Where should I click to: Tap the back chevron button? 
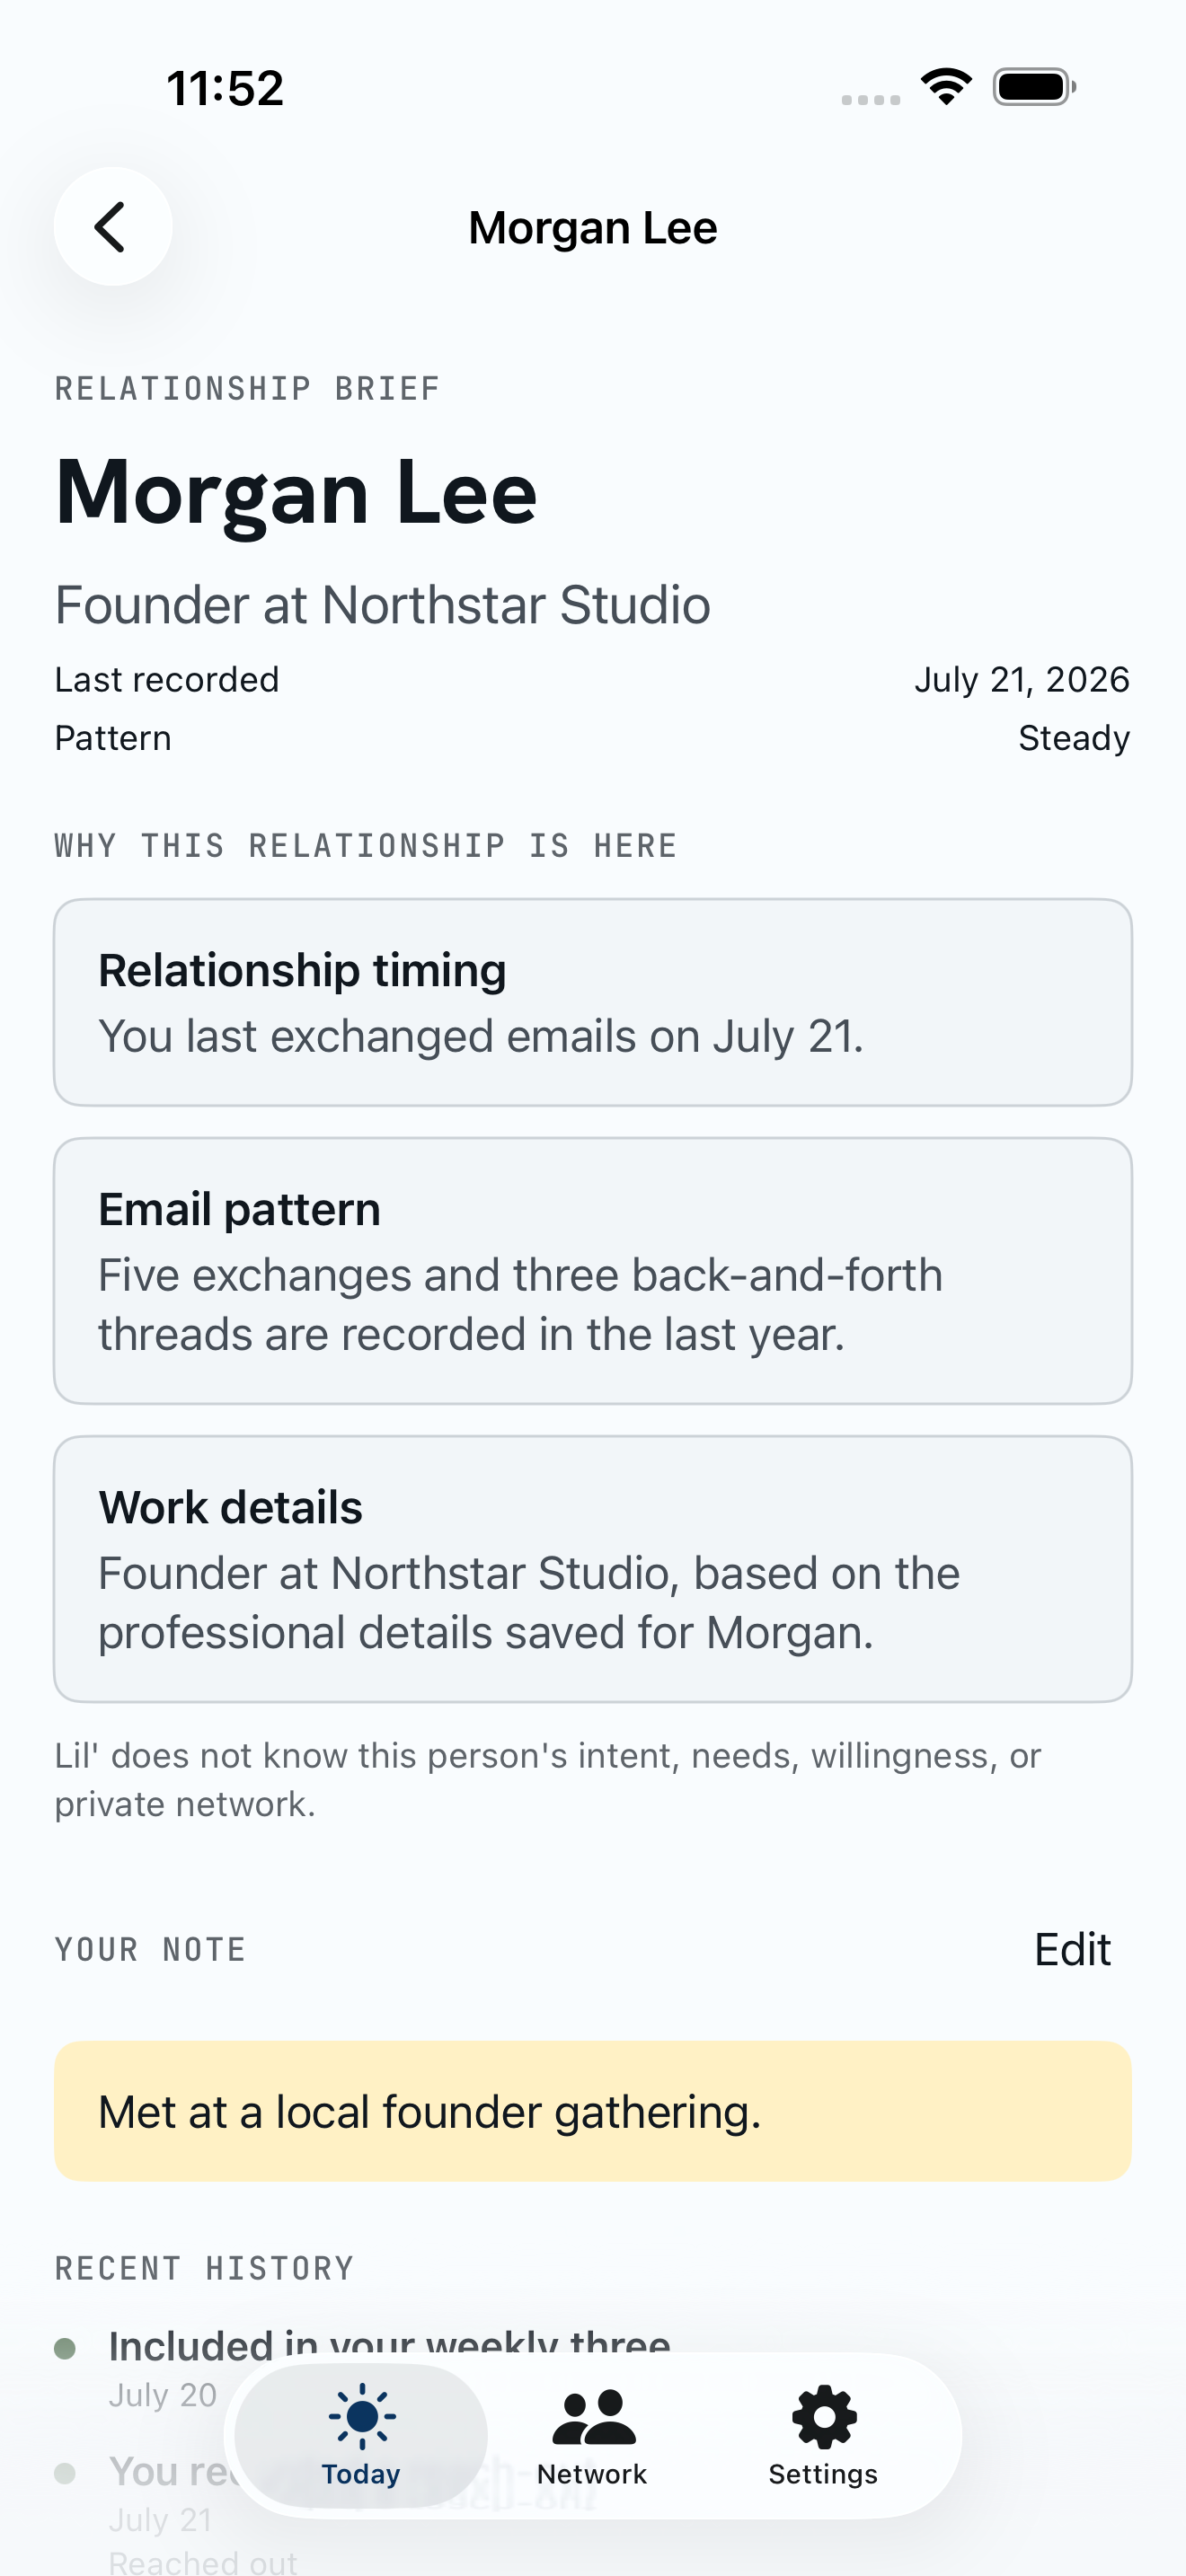coord(112,227)
